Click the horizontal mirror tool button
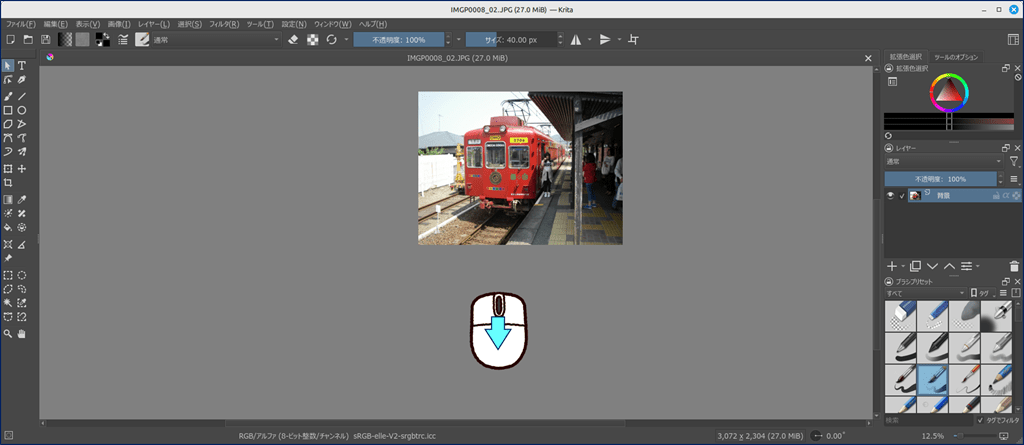 tap(575, 40)
